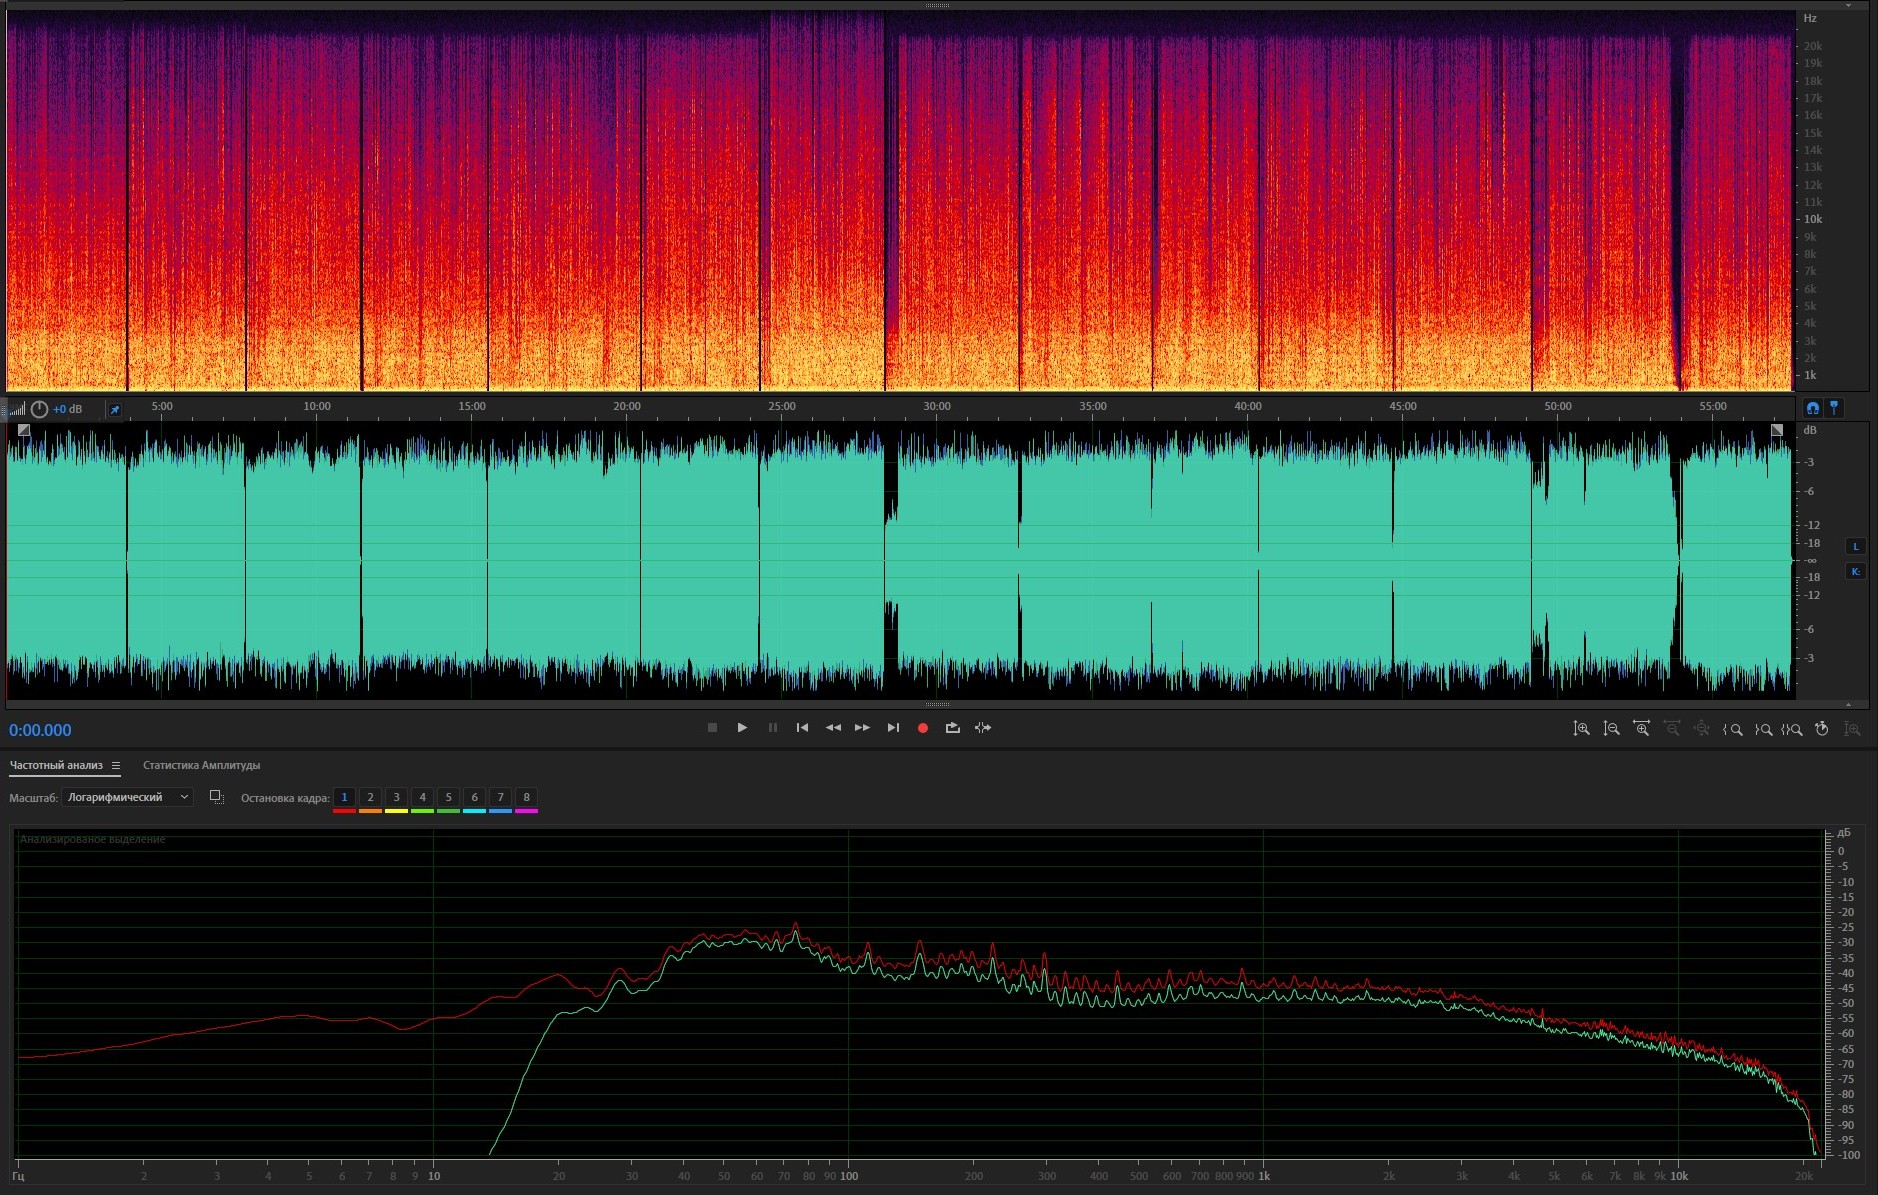This screenshot has height=1195, width=1878.
Task: Toggle loop playback icon
Action: click(x=952, y=728)
